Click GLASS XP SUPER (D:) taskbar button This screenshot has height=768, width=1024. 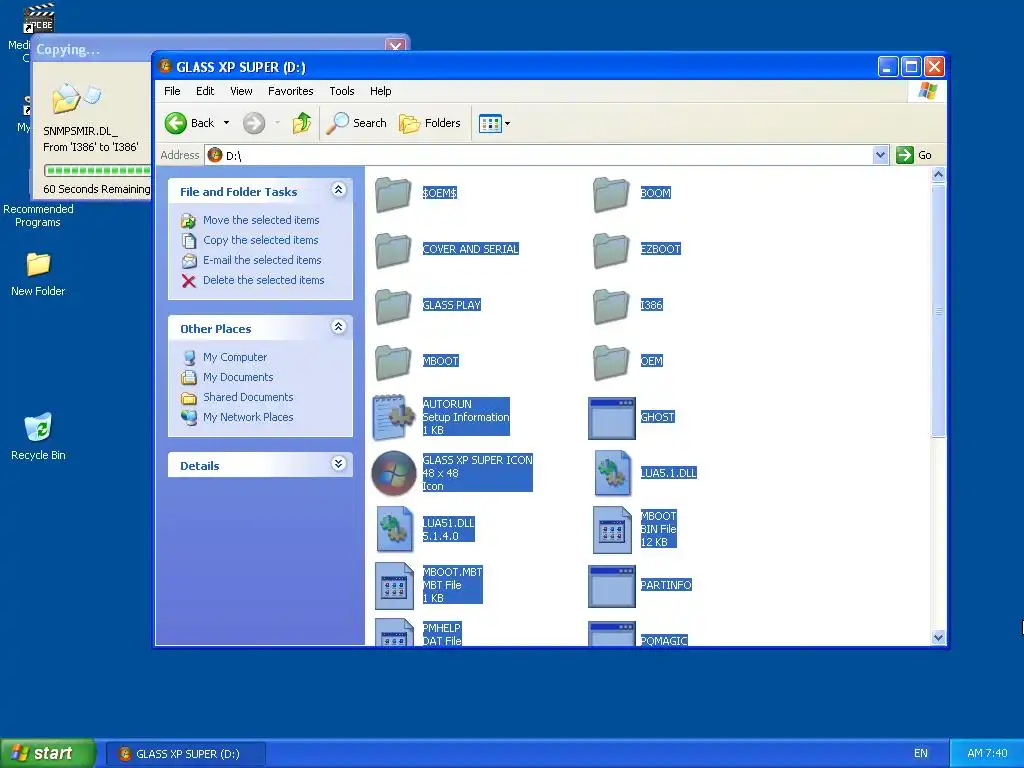point(186,754)
